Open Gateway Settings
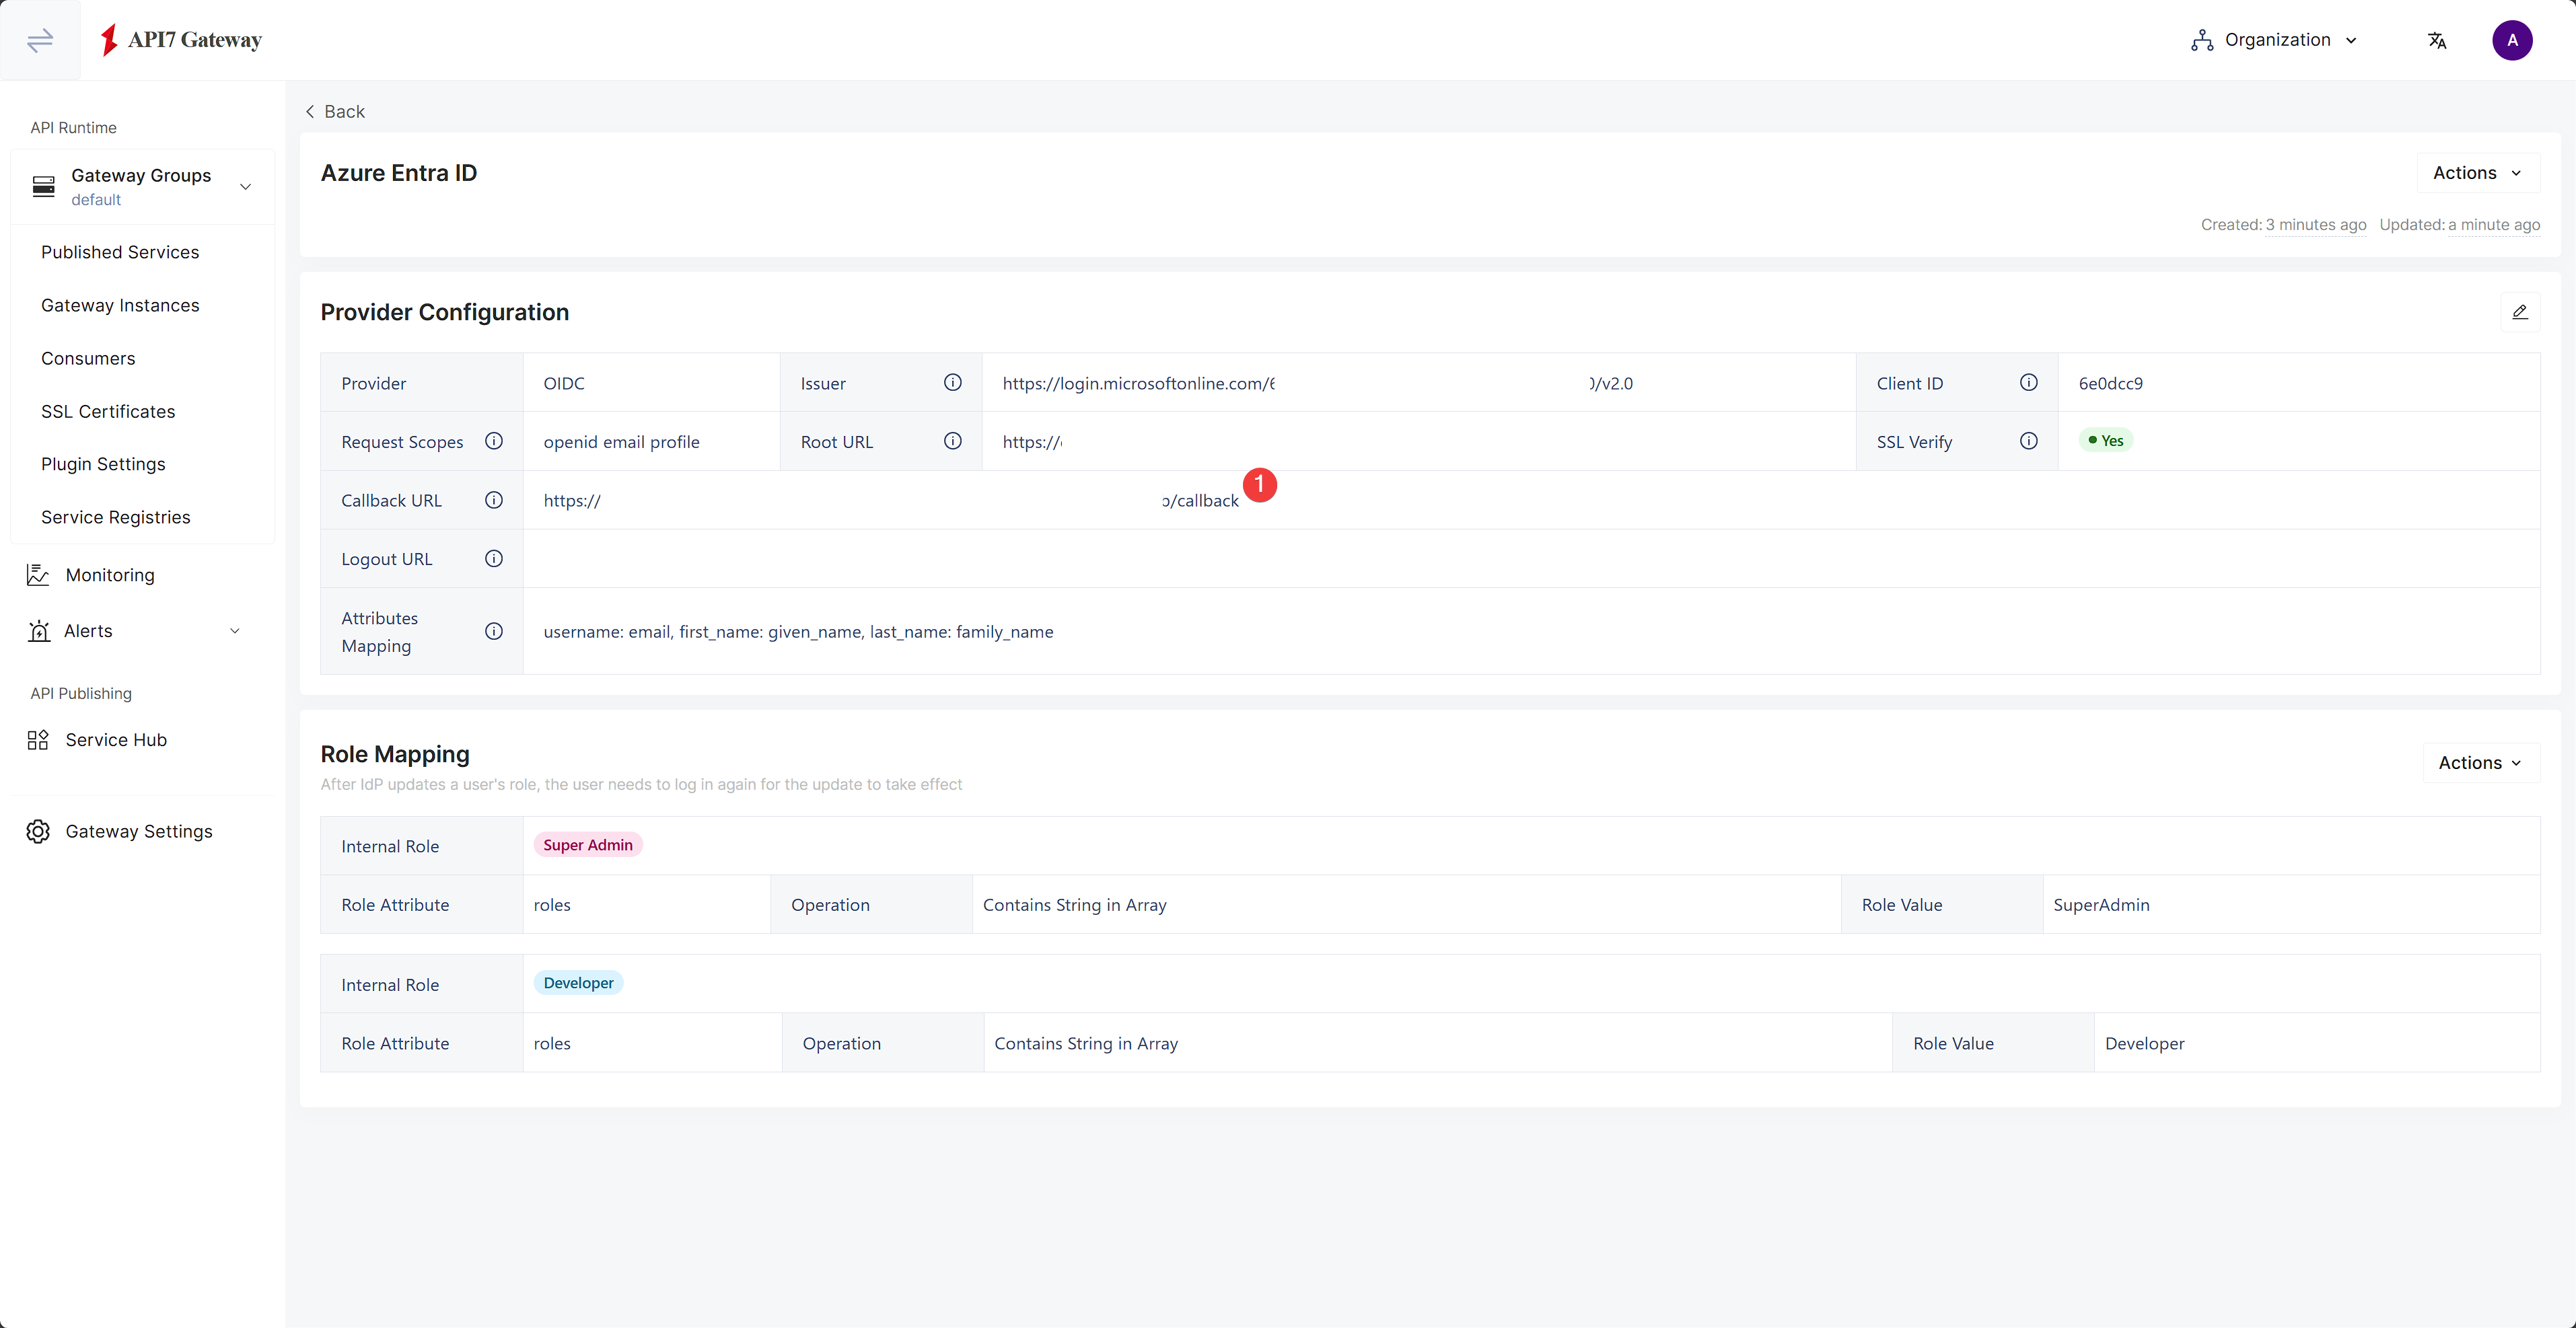 139,832
